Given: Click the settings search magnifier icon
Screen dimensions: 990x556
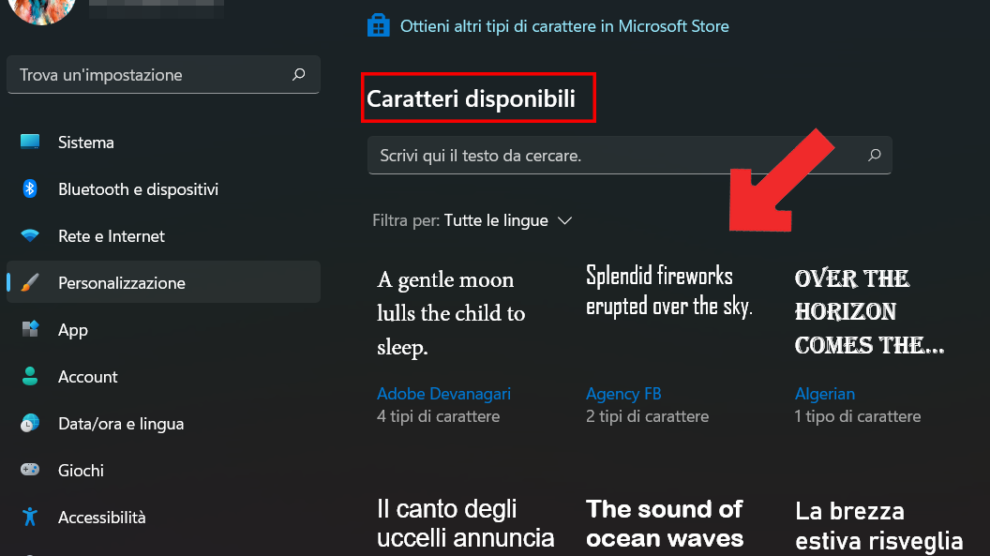Looking at the screenshot, I should pos(298,75).
